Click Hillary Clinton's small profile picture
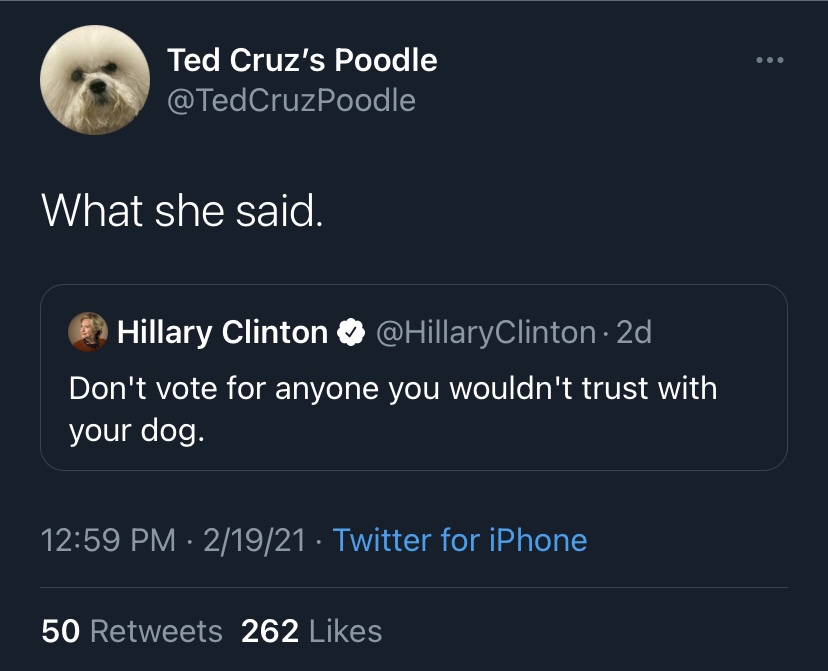The height and width of the screenshot is (671, 828). pyautogui.click(x=88, y=332)
